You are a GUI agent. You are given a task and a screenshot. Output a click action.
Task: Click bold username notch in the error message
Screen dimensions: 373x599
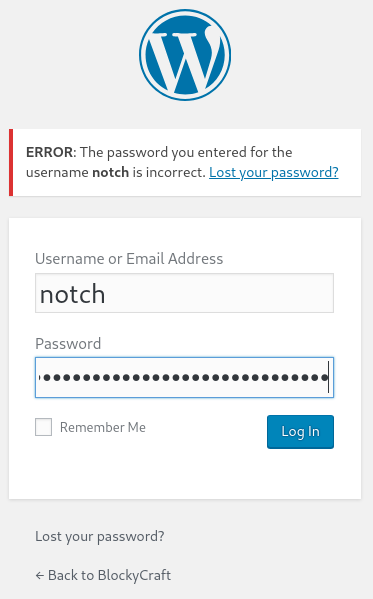pyautogui.click(x=110, y=172)
